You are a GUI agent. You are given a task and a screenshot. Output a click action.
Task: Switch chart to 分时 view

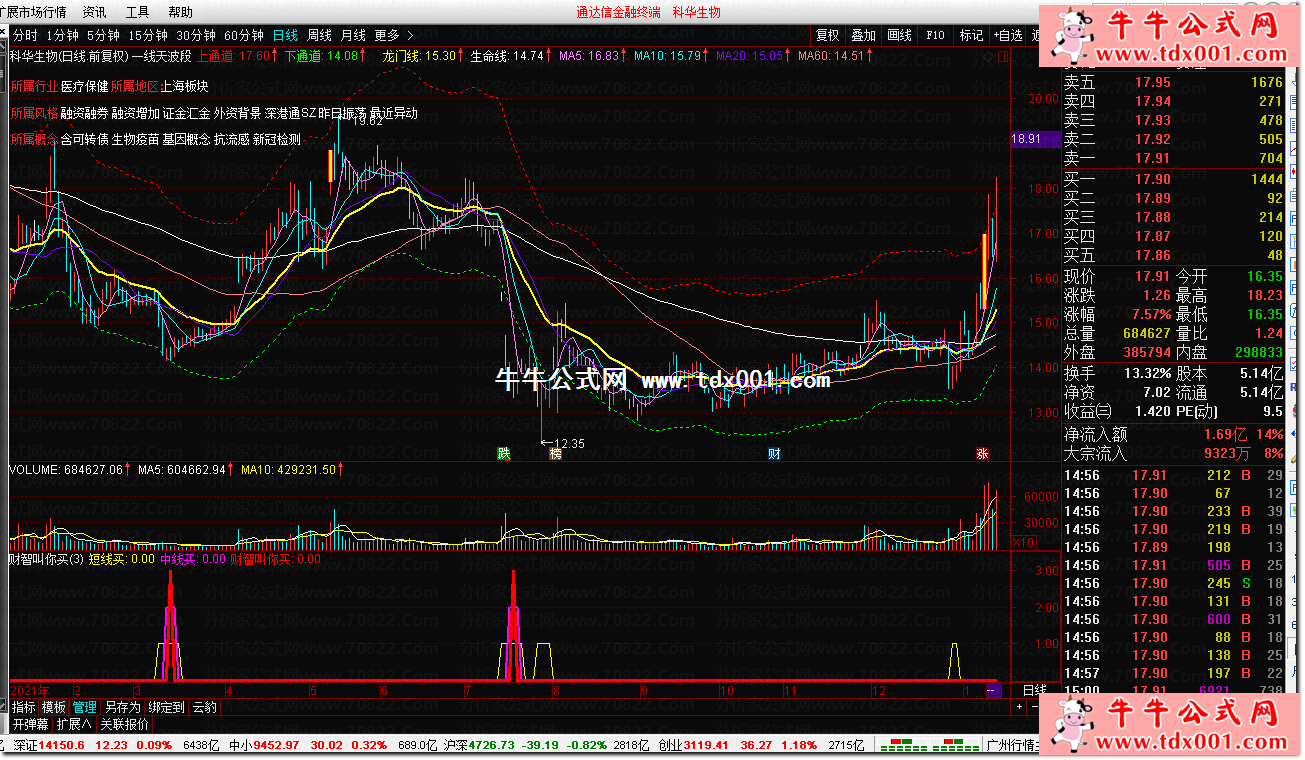25,35
